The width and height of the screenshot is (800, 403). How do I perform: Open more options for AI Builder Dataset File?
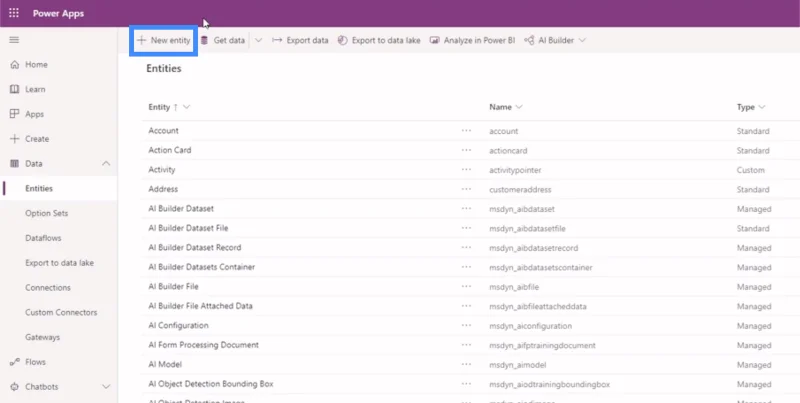point(466,228)
